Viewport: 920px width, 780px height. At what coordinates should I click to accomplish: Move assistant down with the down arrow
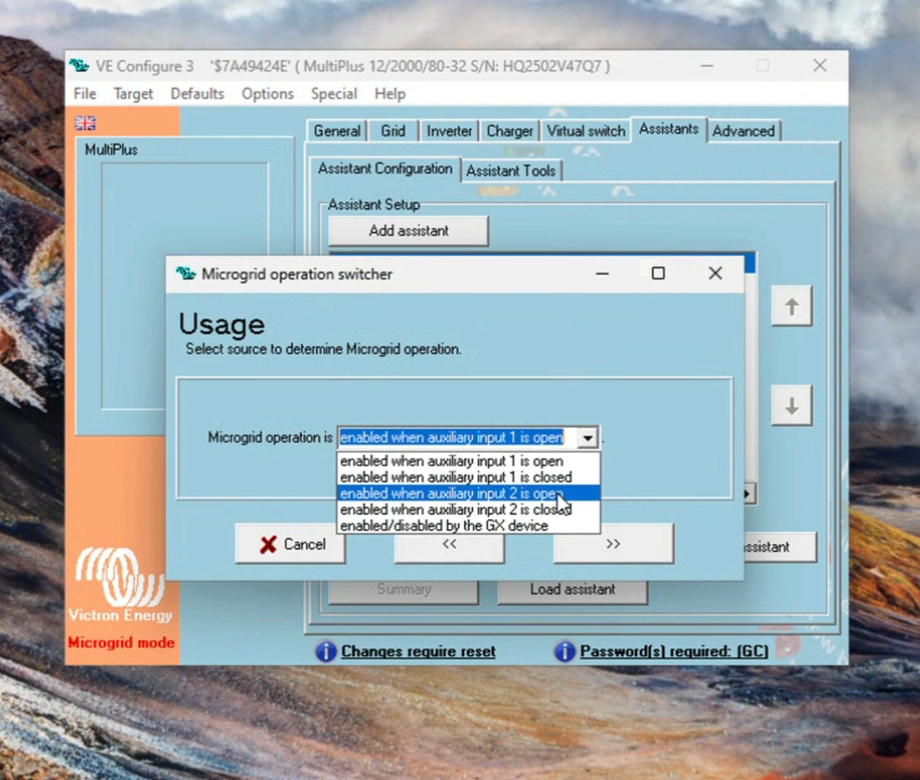792,406
